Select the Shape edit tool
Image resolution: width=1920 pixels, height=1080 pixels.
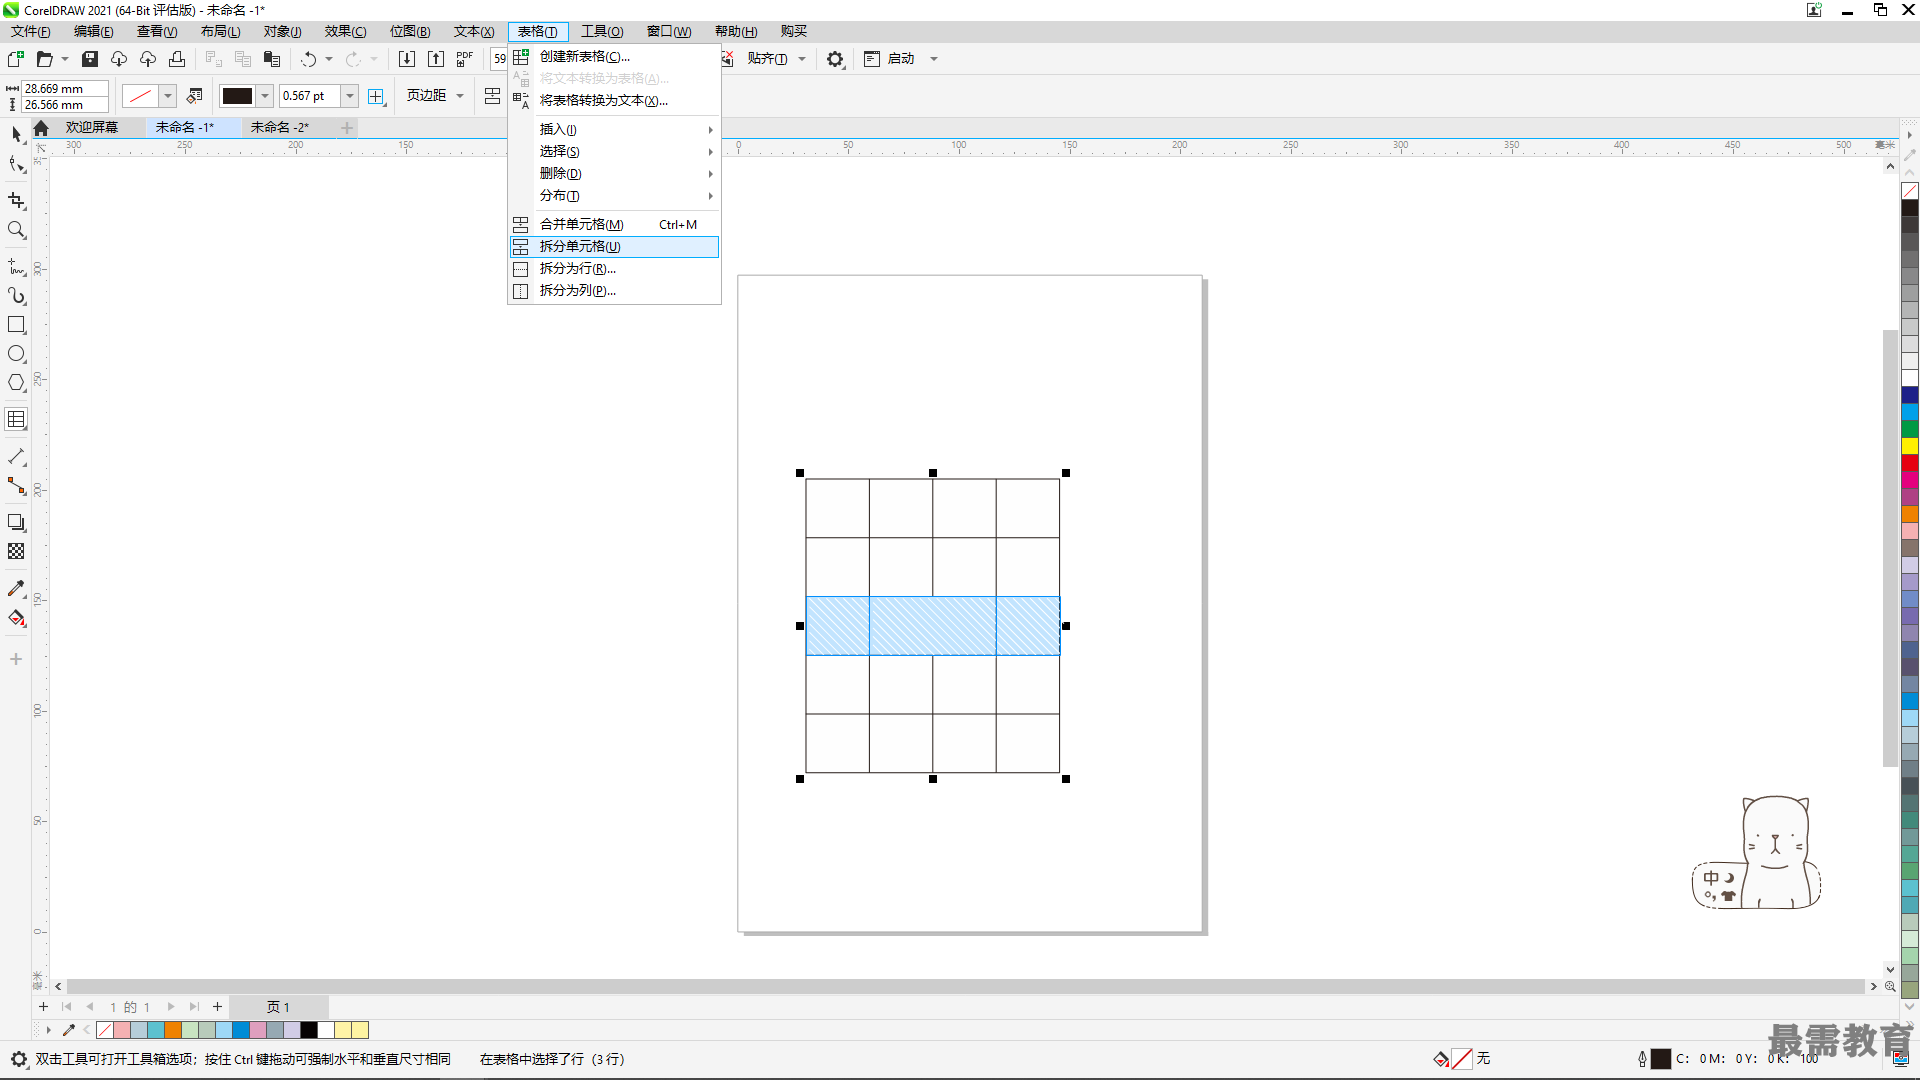tap(16, 164)
